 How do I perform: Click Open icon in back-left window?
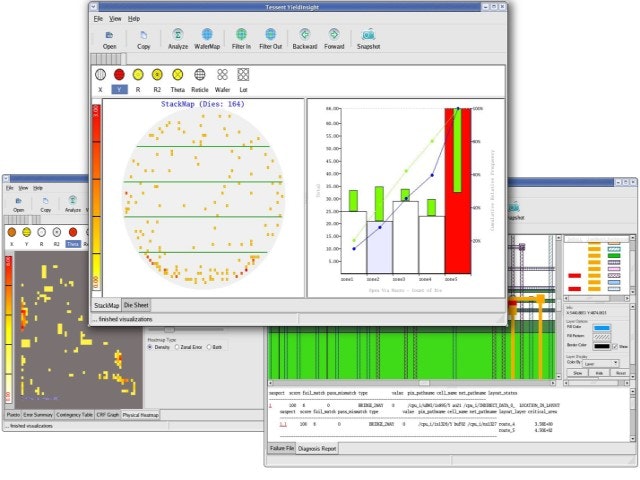[x=18, y=201]
